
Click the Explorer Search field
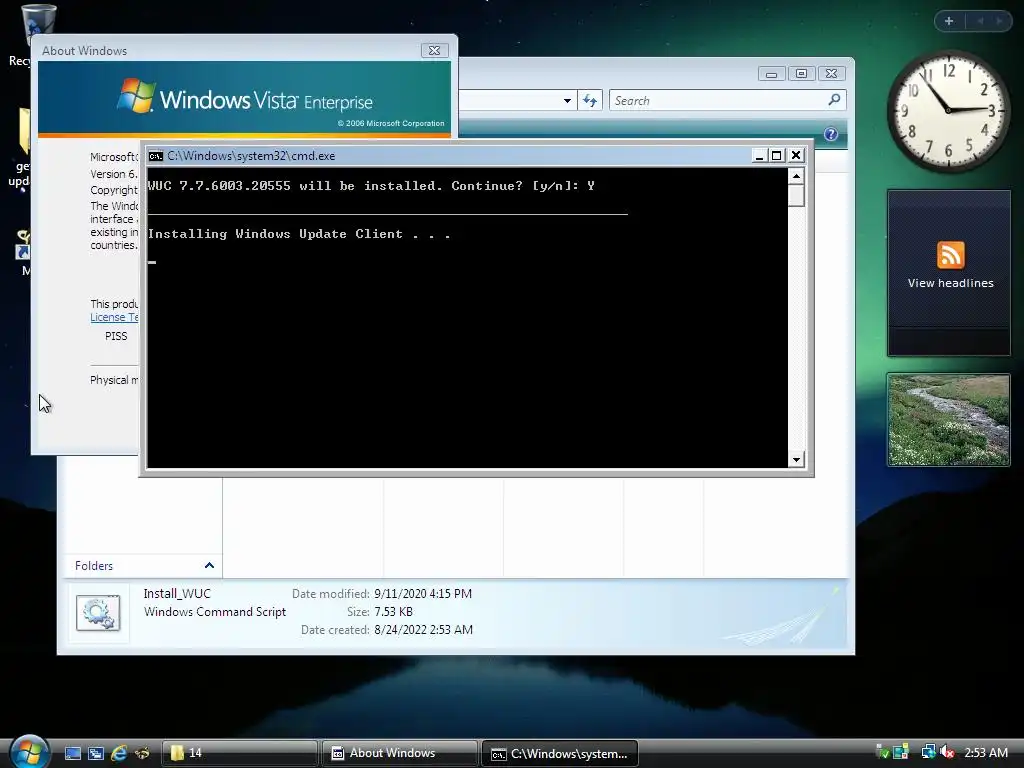coord(728,101)
